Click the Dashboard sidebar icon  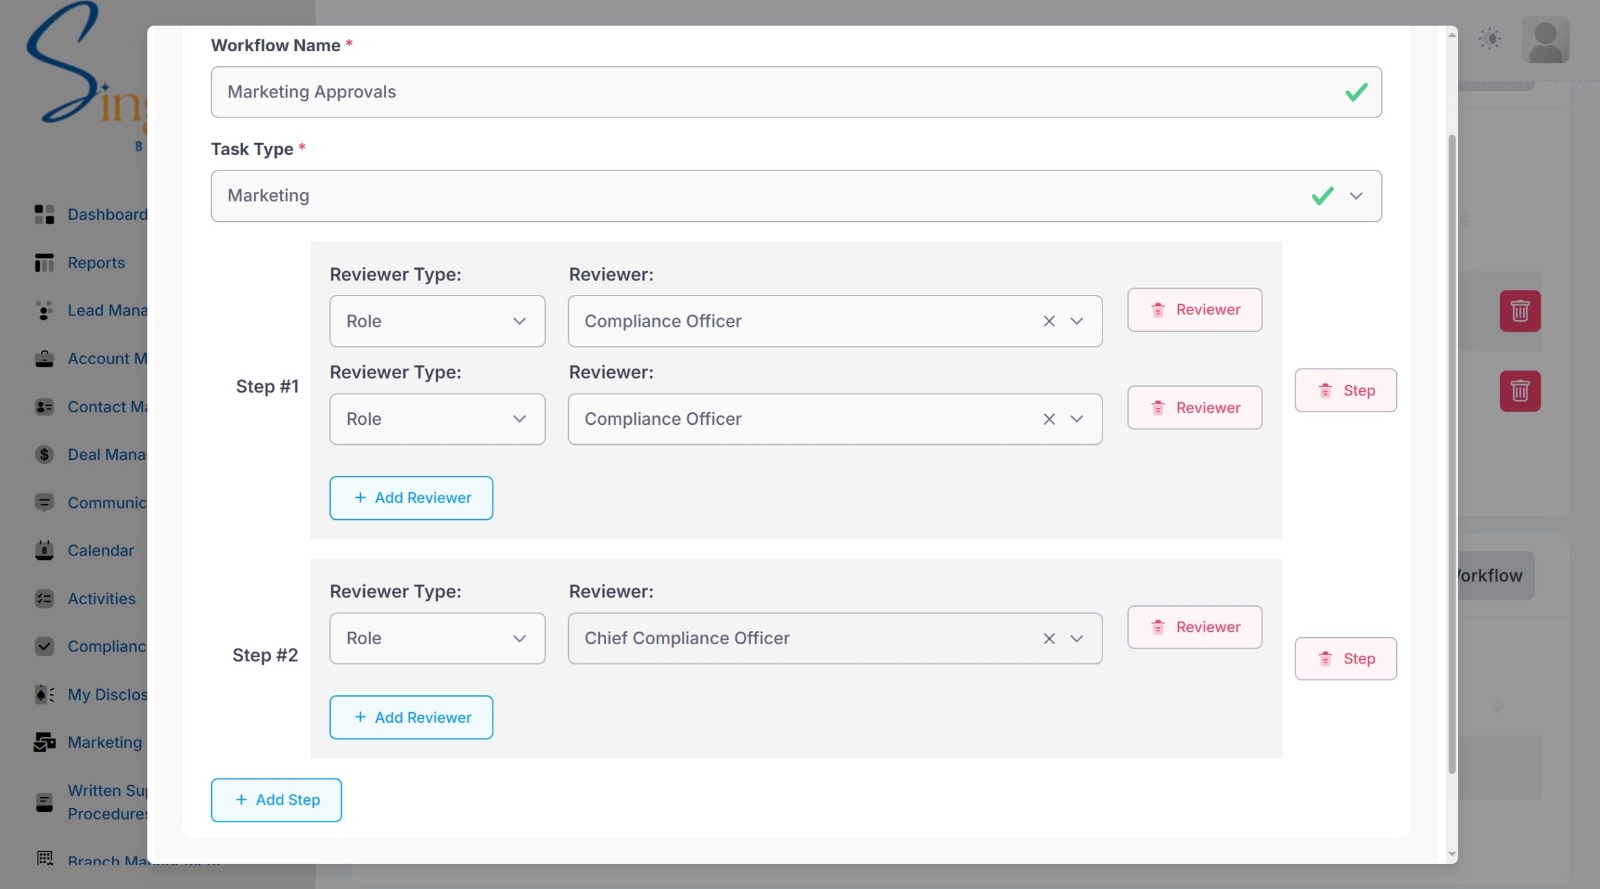pos(44,214)
